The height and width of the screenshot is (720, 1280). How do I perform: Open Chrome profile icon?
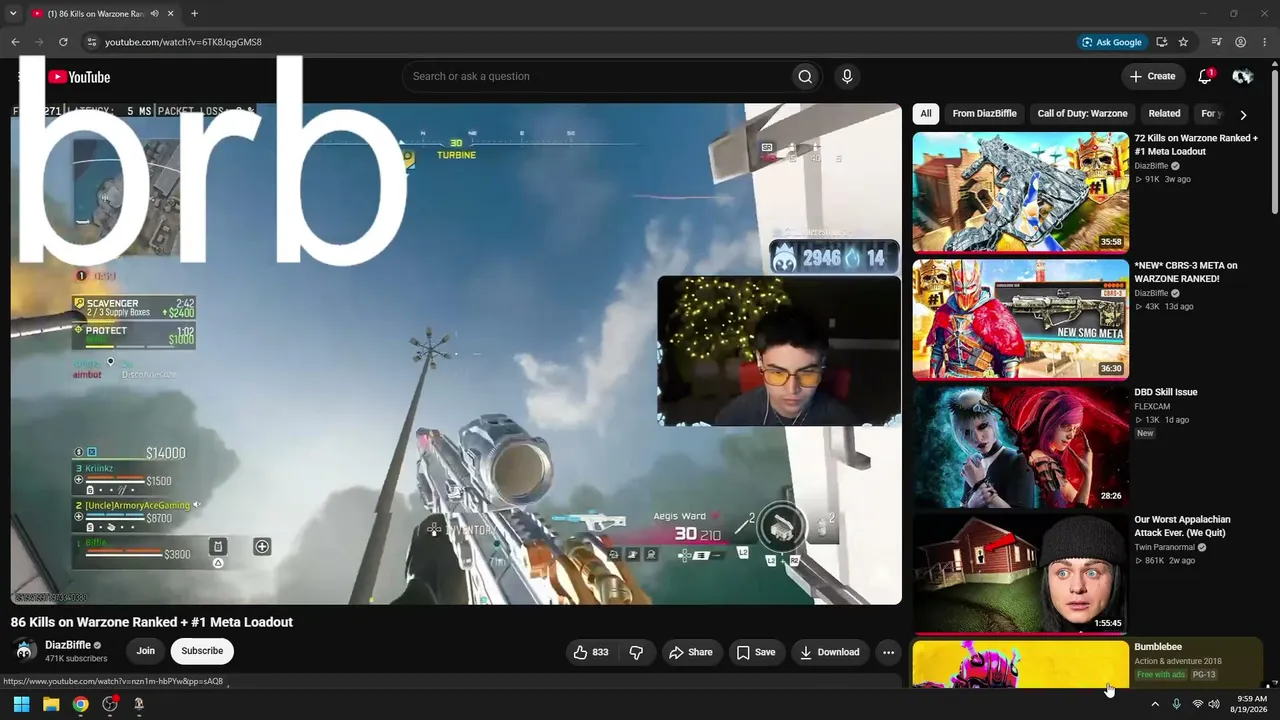pos(1241,42)
